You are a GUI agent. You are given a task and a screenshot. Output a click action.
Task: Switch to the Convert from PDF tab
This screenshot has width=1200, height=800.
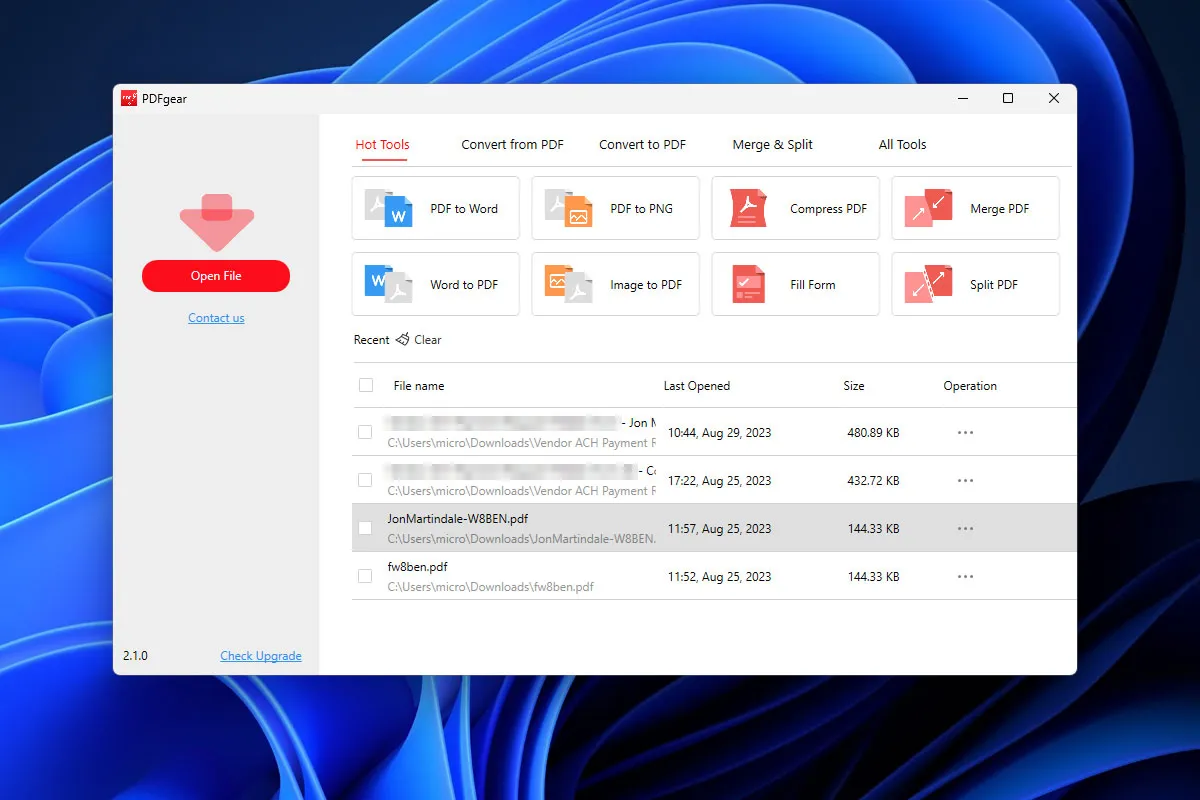pyautogui.click(x=512, y=144)
